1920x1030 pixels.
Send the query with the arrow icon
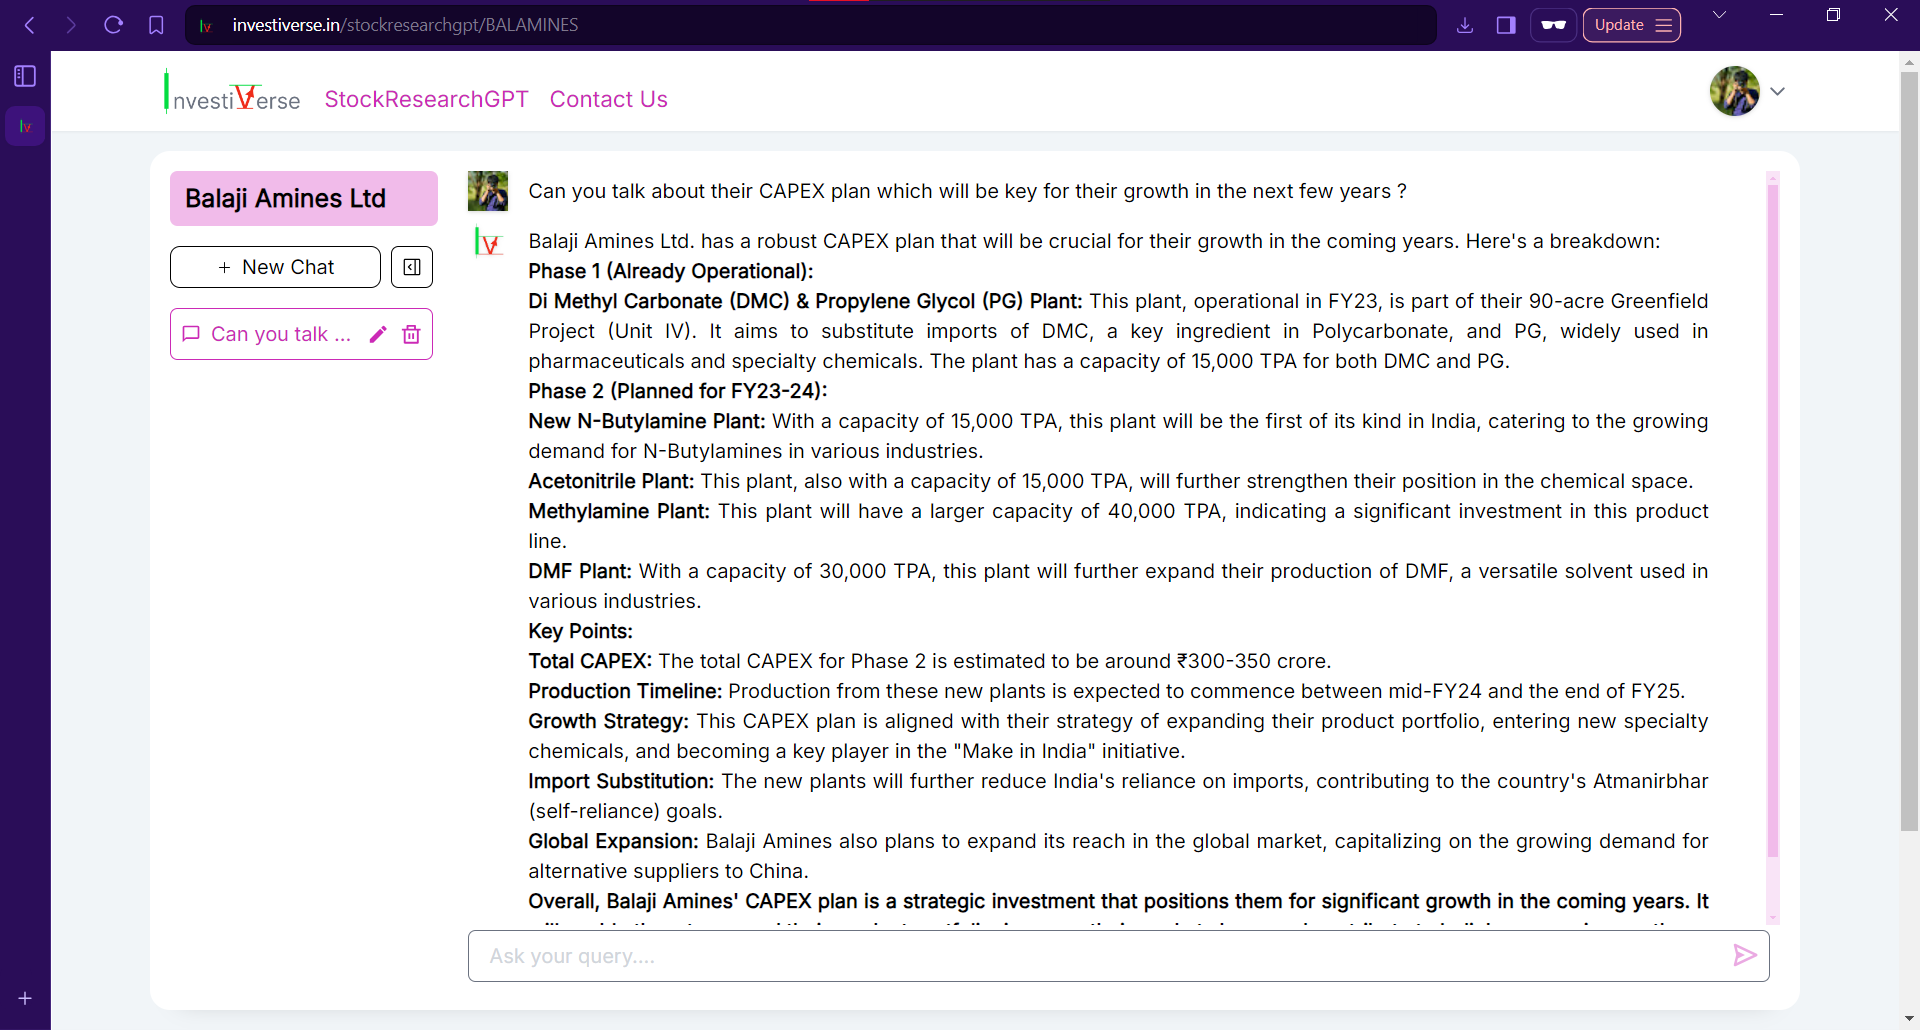pyautogui.click(x=1744, y=956)
